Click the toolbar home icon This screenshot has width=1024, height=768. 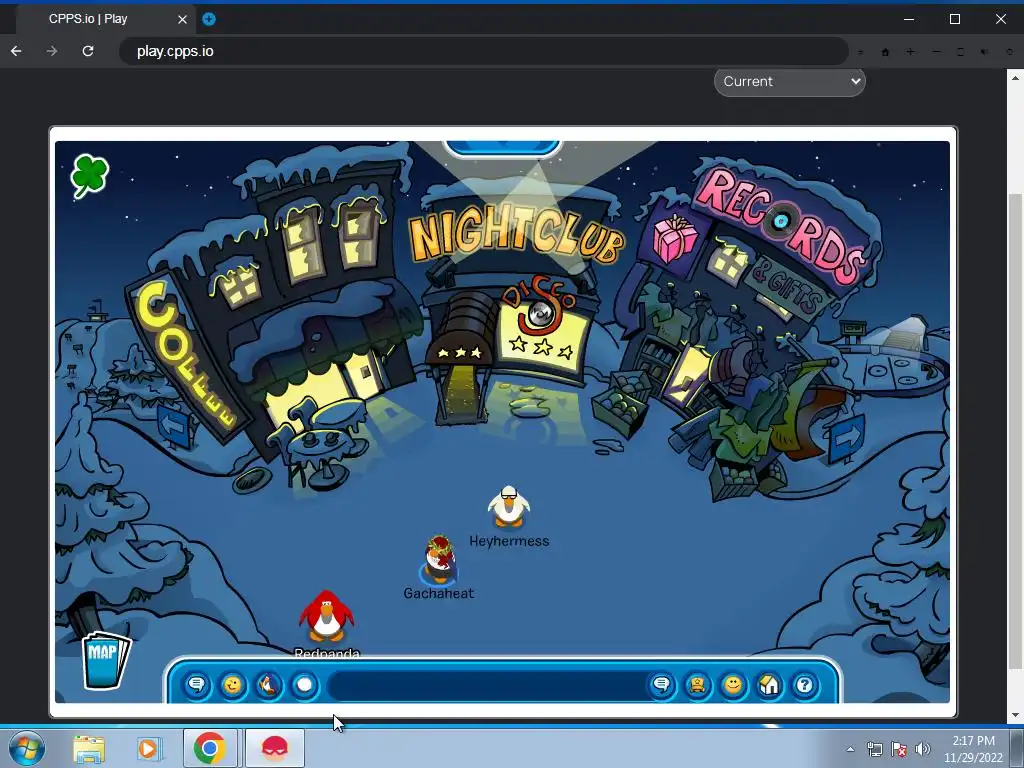click(x=886, y=52)
